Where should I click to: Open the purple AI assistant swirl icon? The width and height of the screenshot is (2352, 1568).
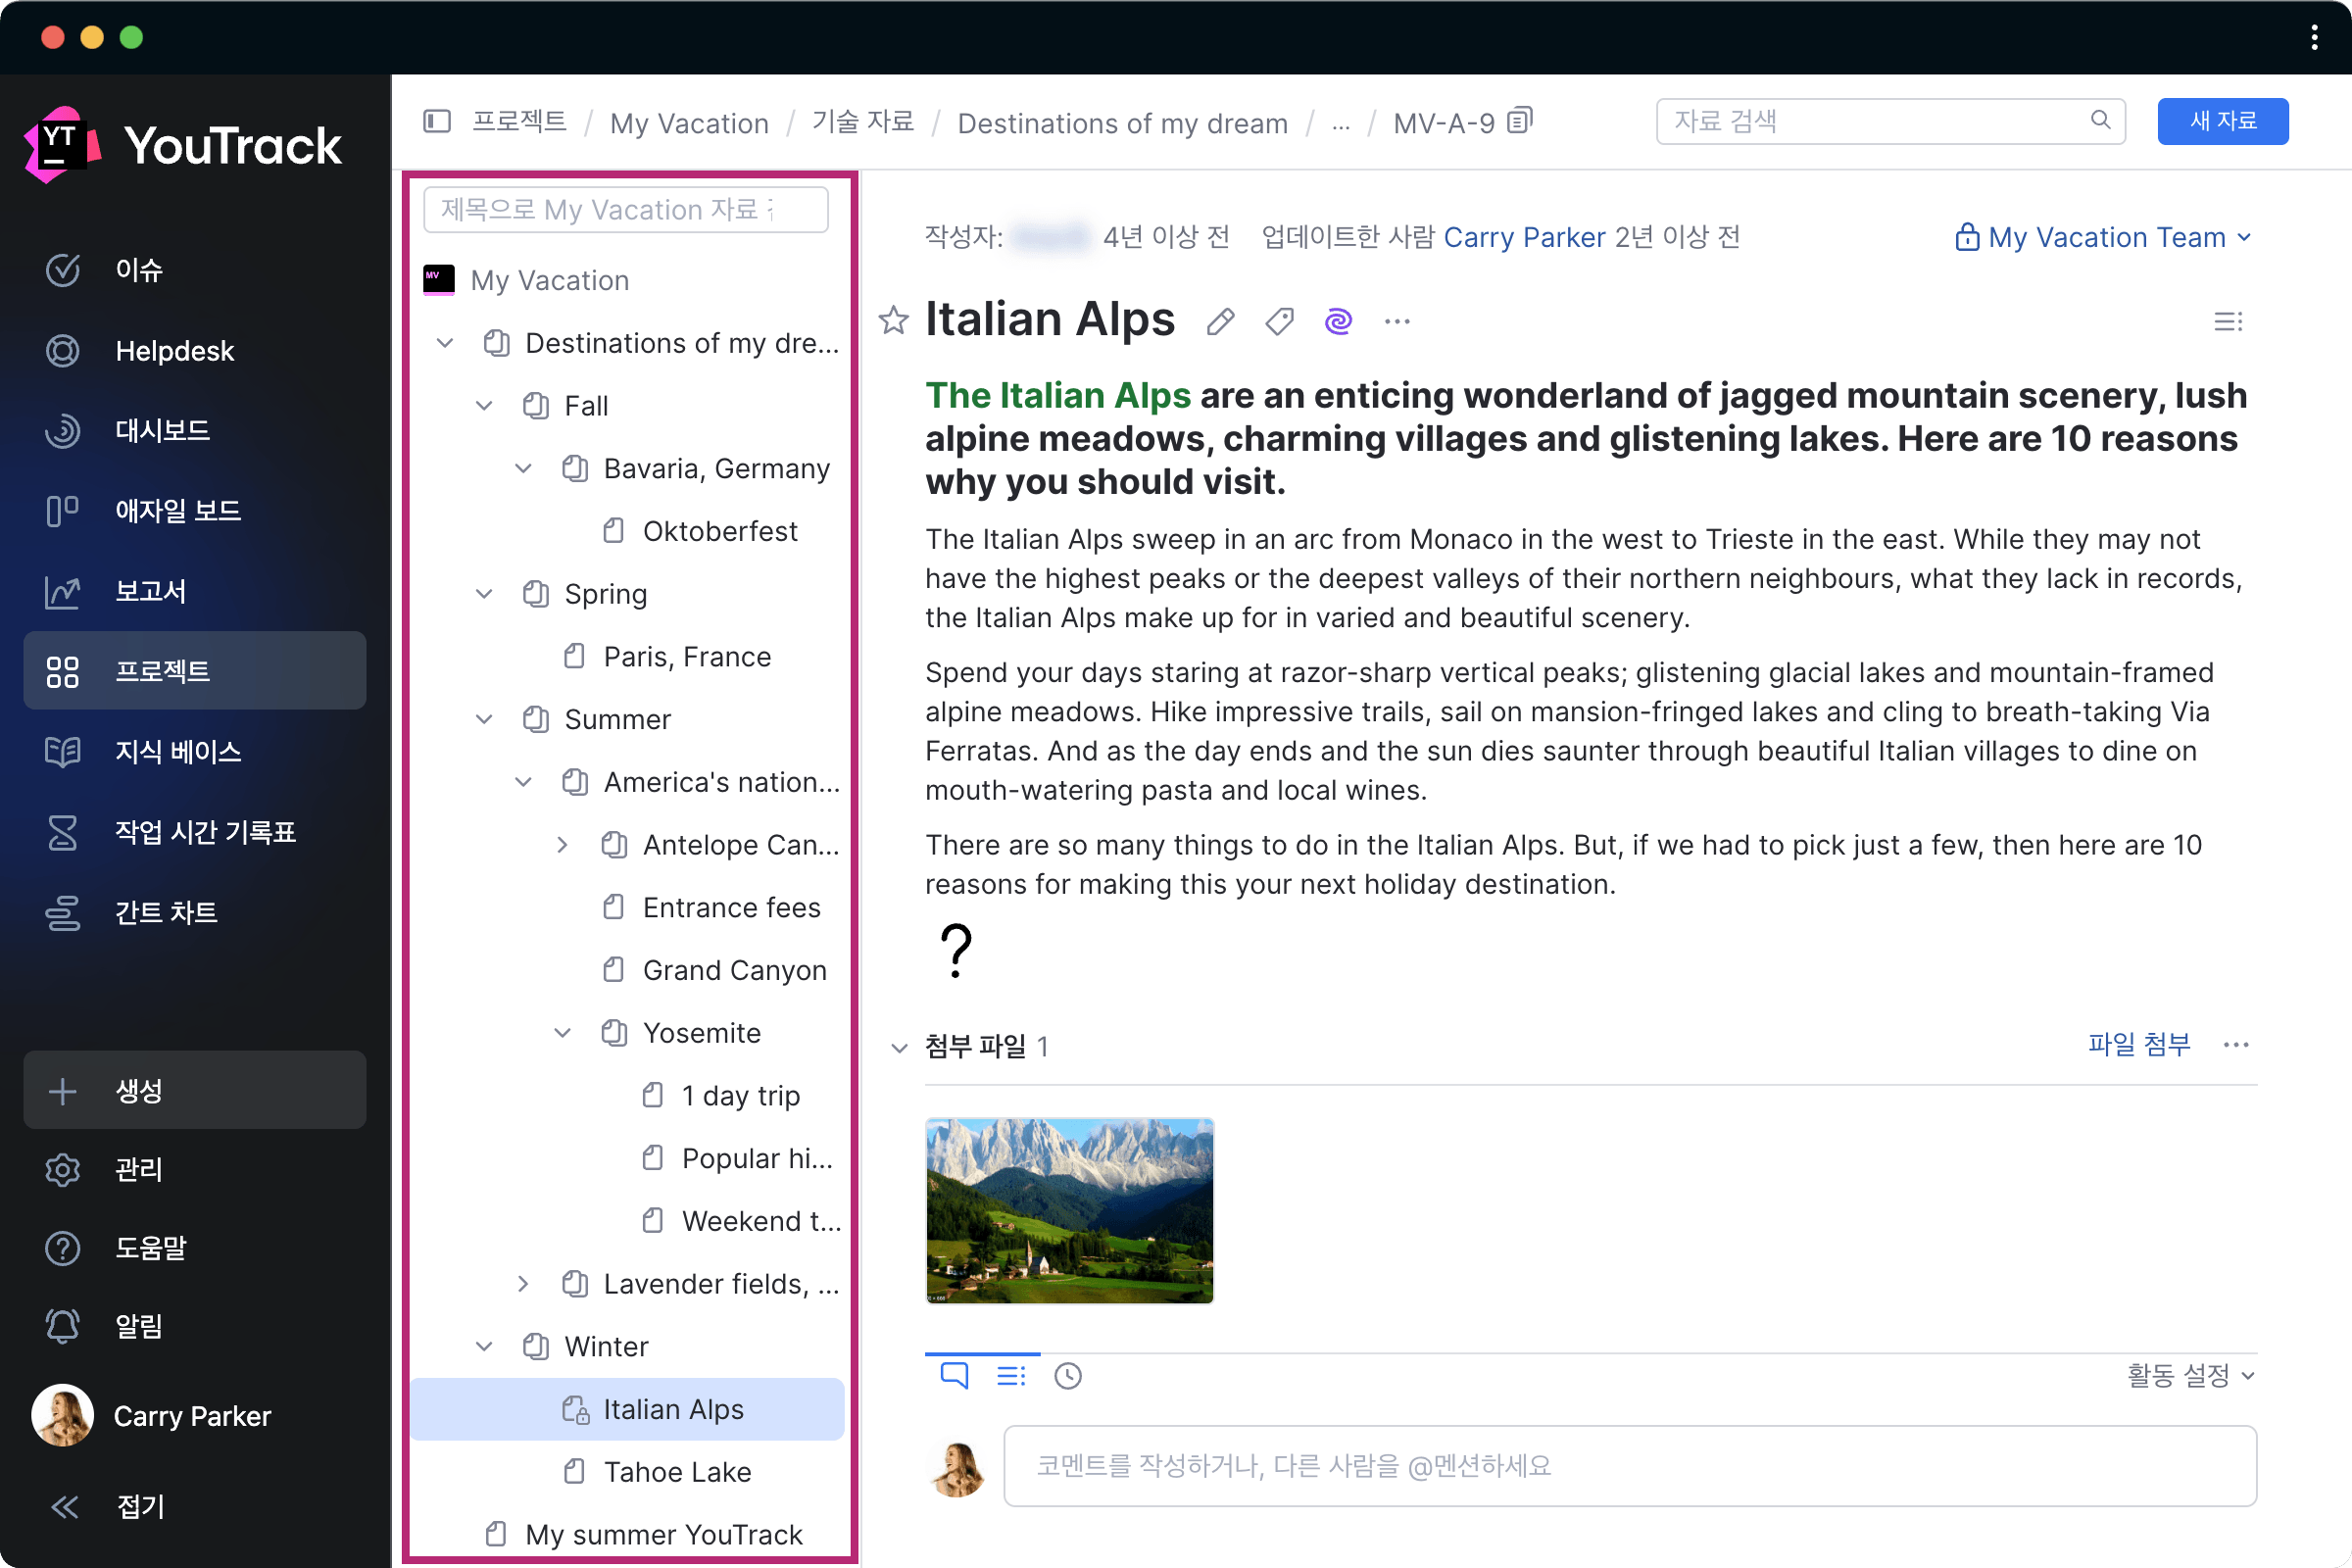point(1338,321)
